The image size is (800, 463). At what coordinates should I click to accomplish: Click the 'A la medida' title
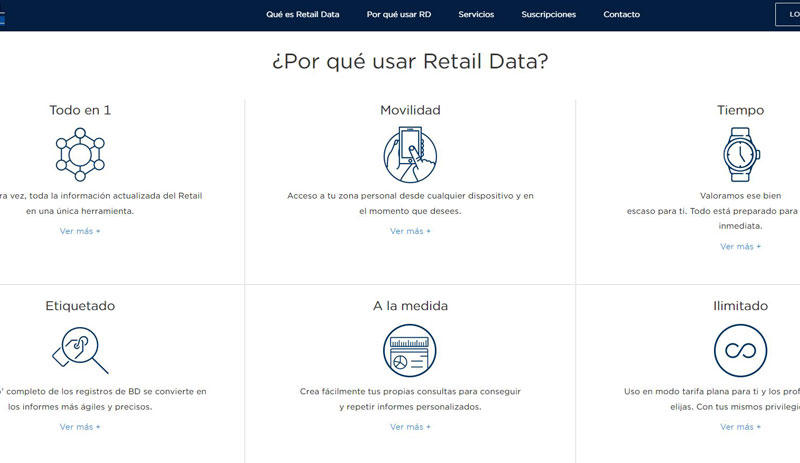[x=410, y=306]
